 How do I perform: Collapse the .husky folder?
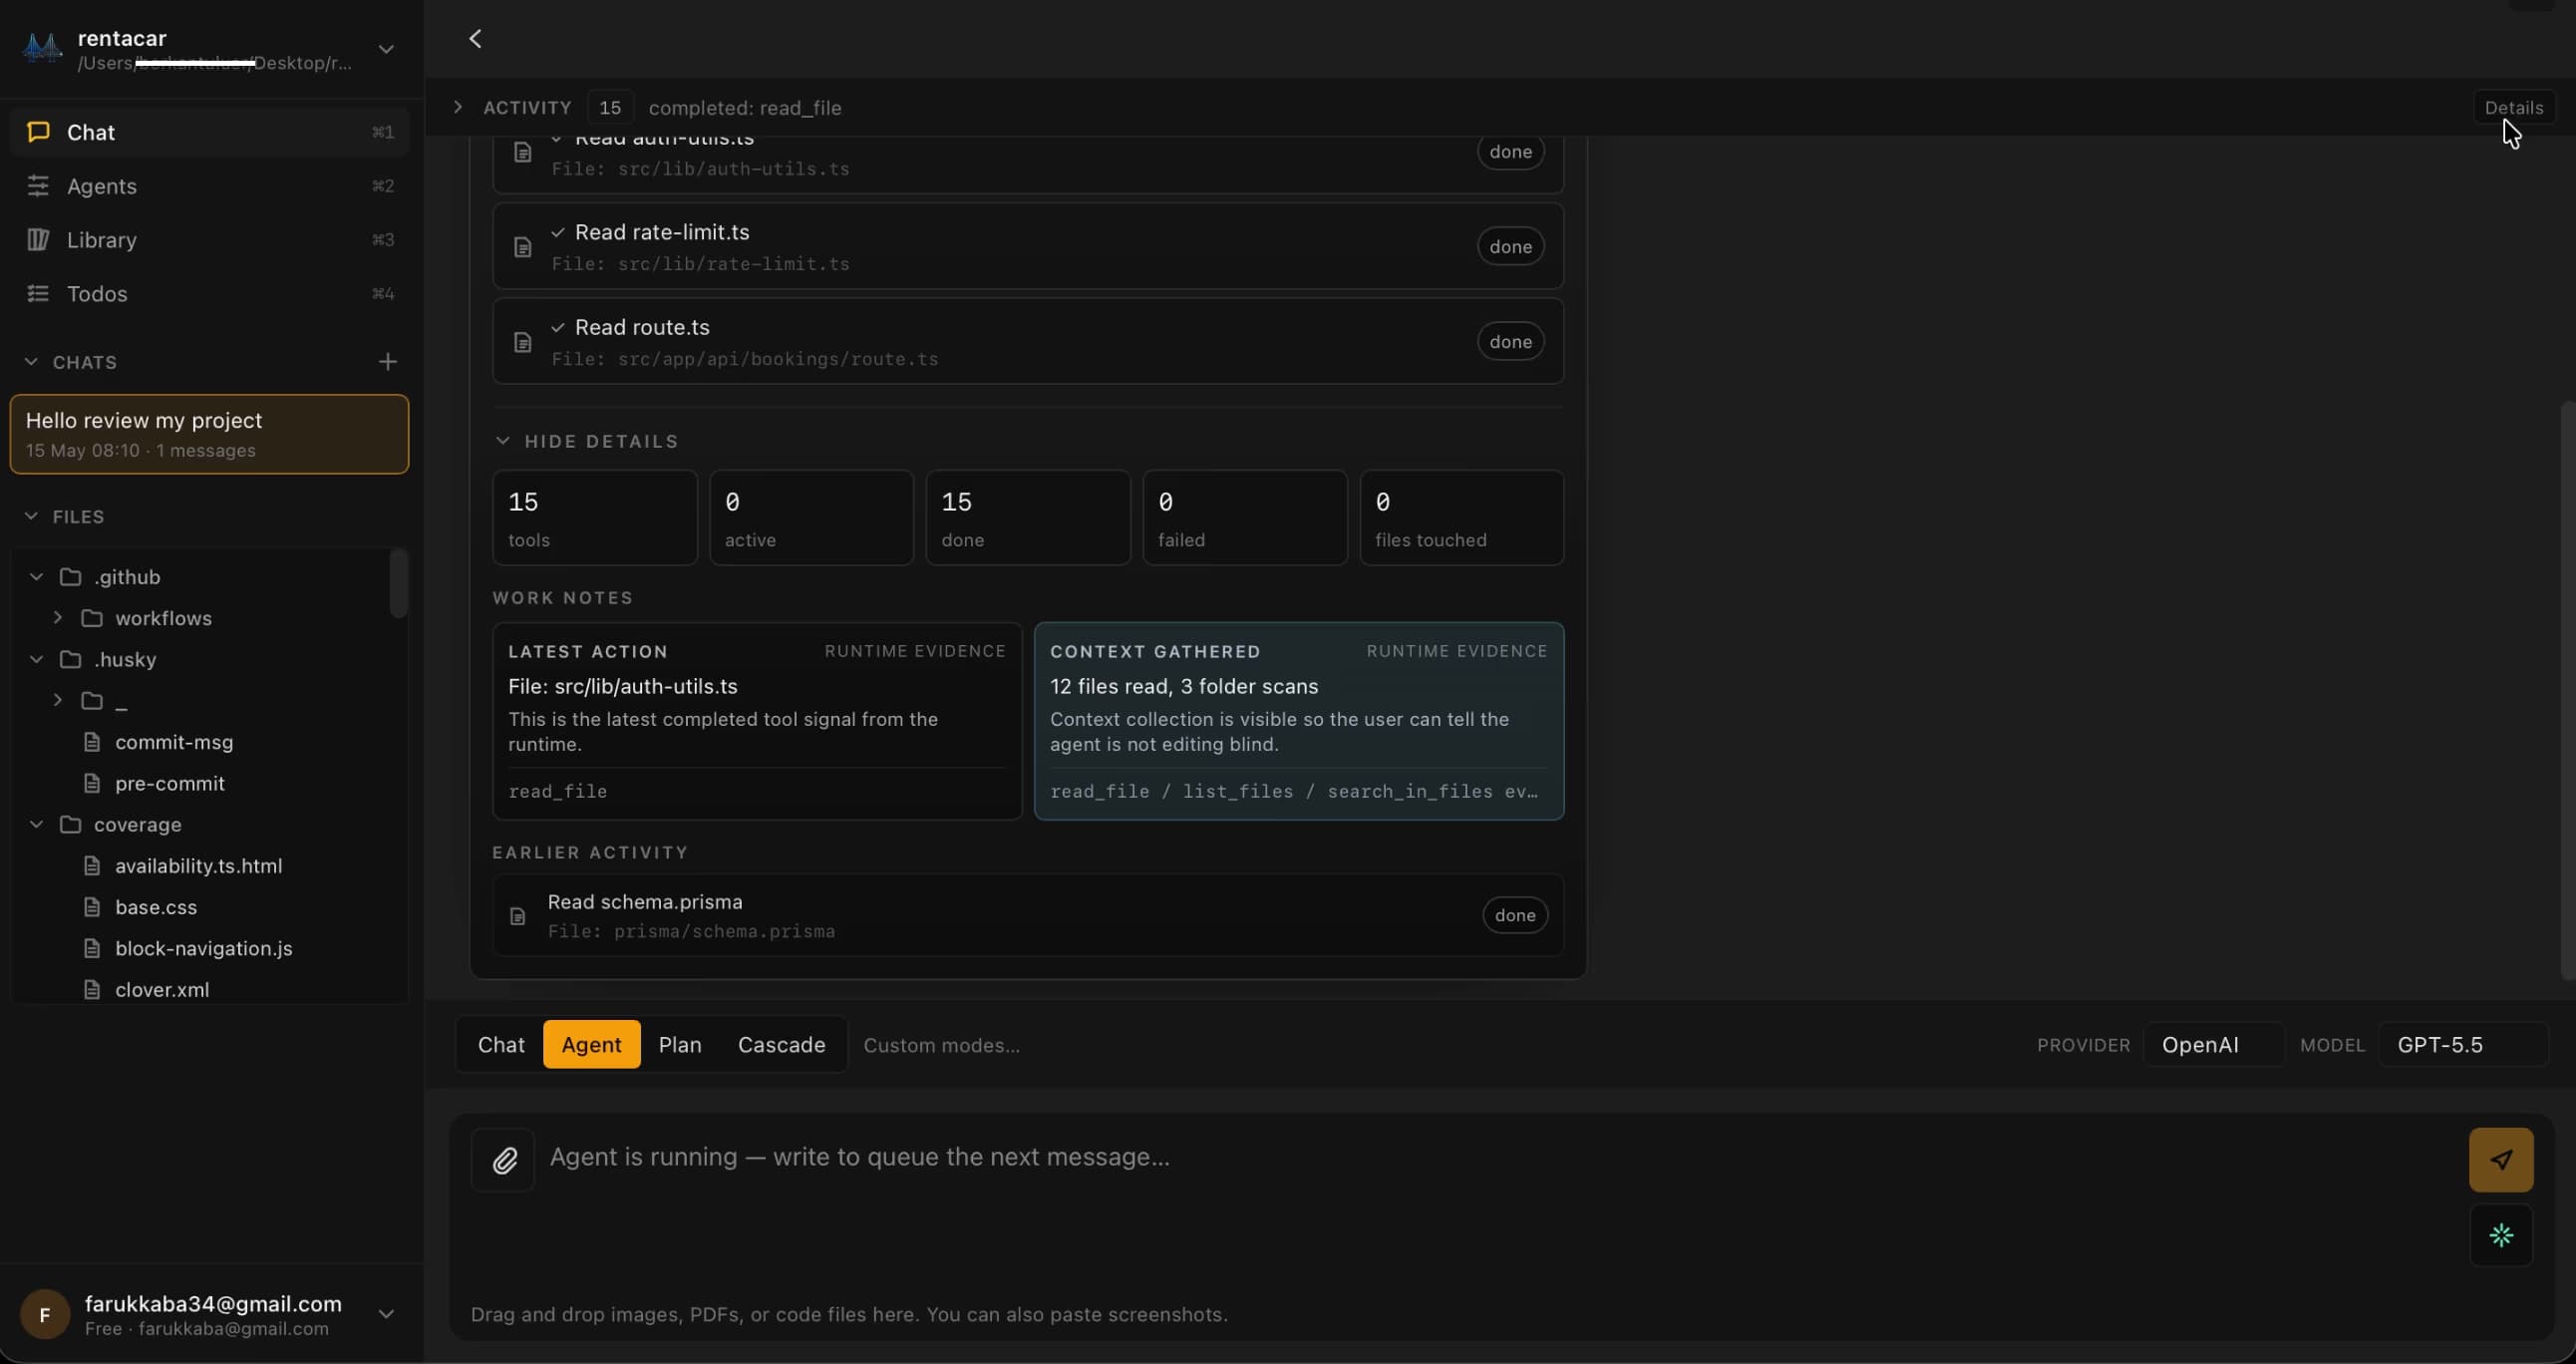pyautogui.click(x=37, y=659)
